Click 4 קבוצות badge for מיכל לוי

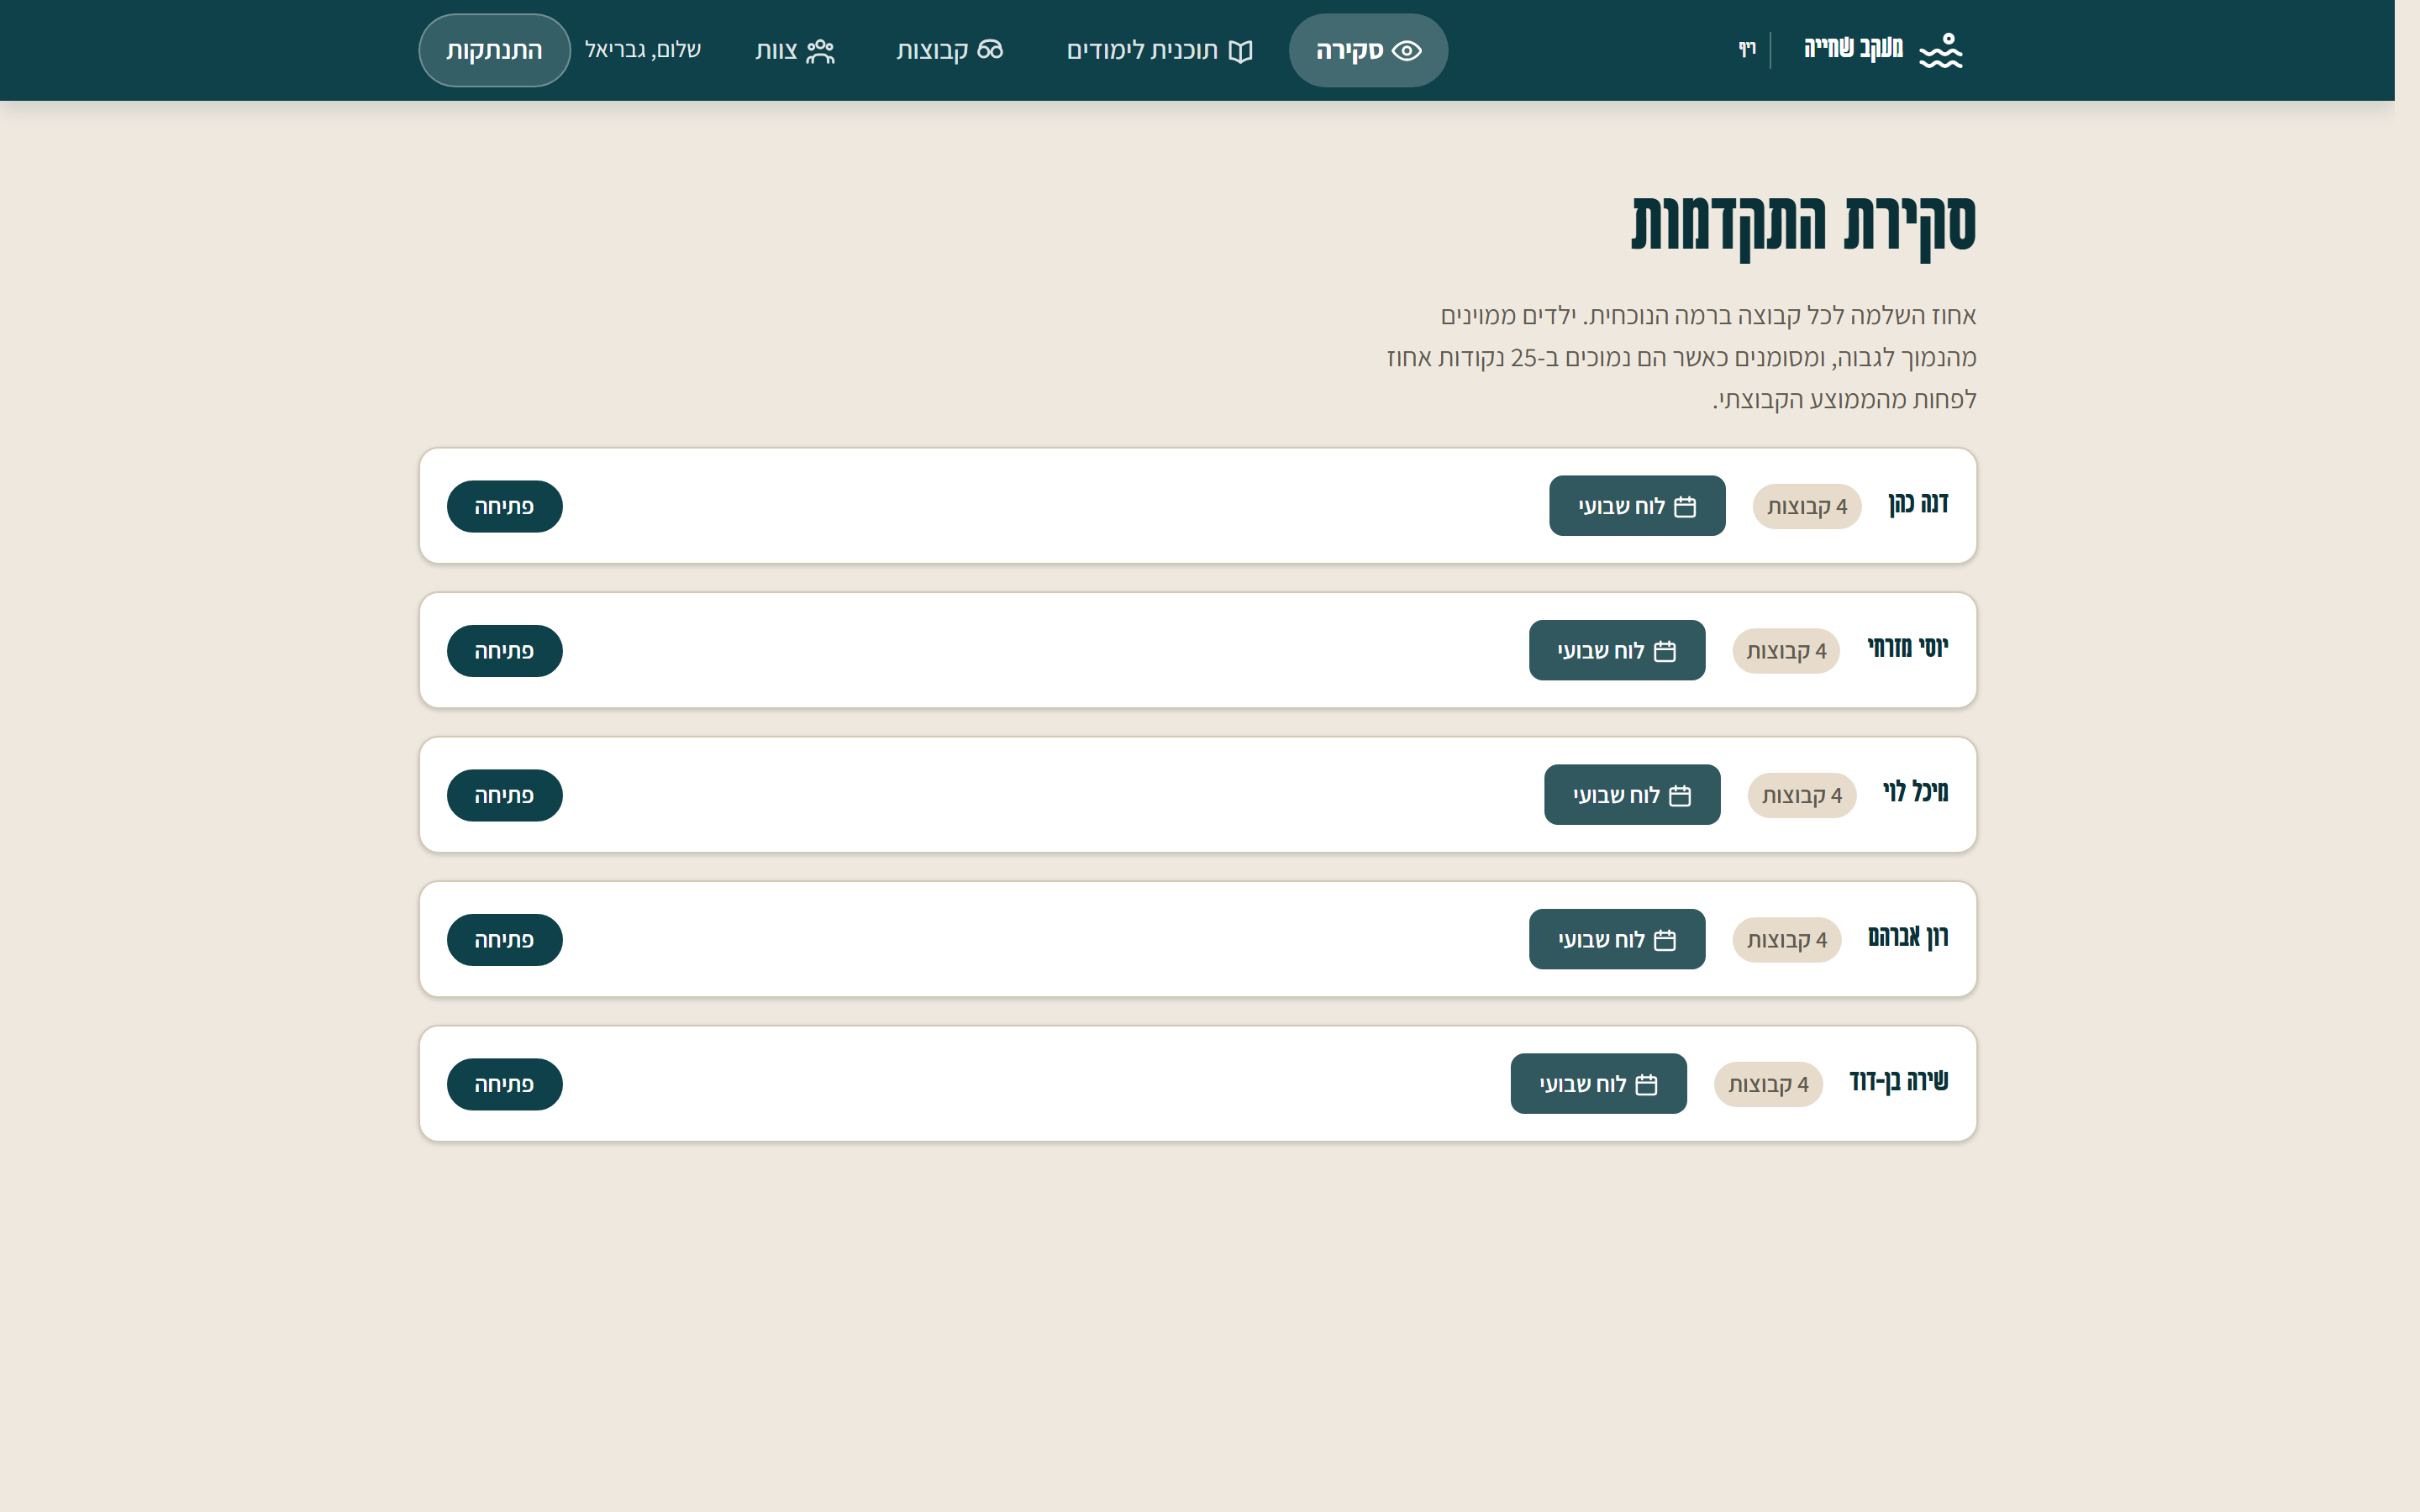pos(1802,796)
